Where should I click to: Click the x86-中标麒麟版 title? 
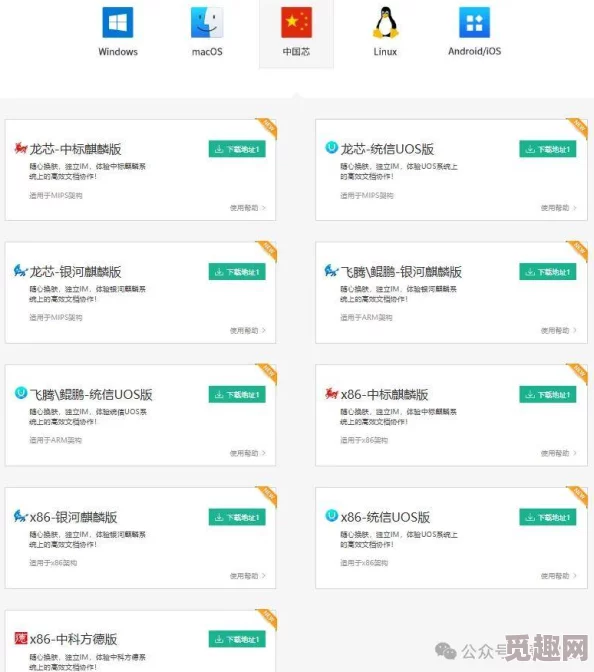pos(384,394)
